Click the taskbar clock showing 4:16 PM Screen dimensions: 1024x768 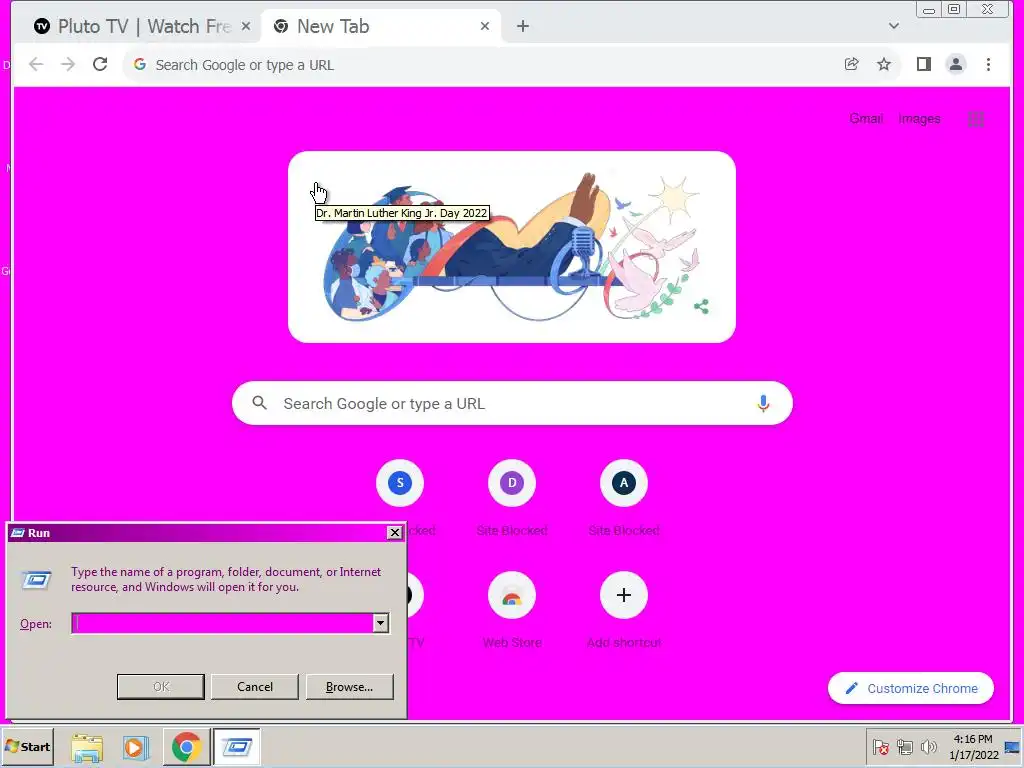click(x=973, y=746)
